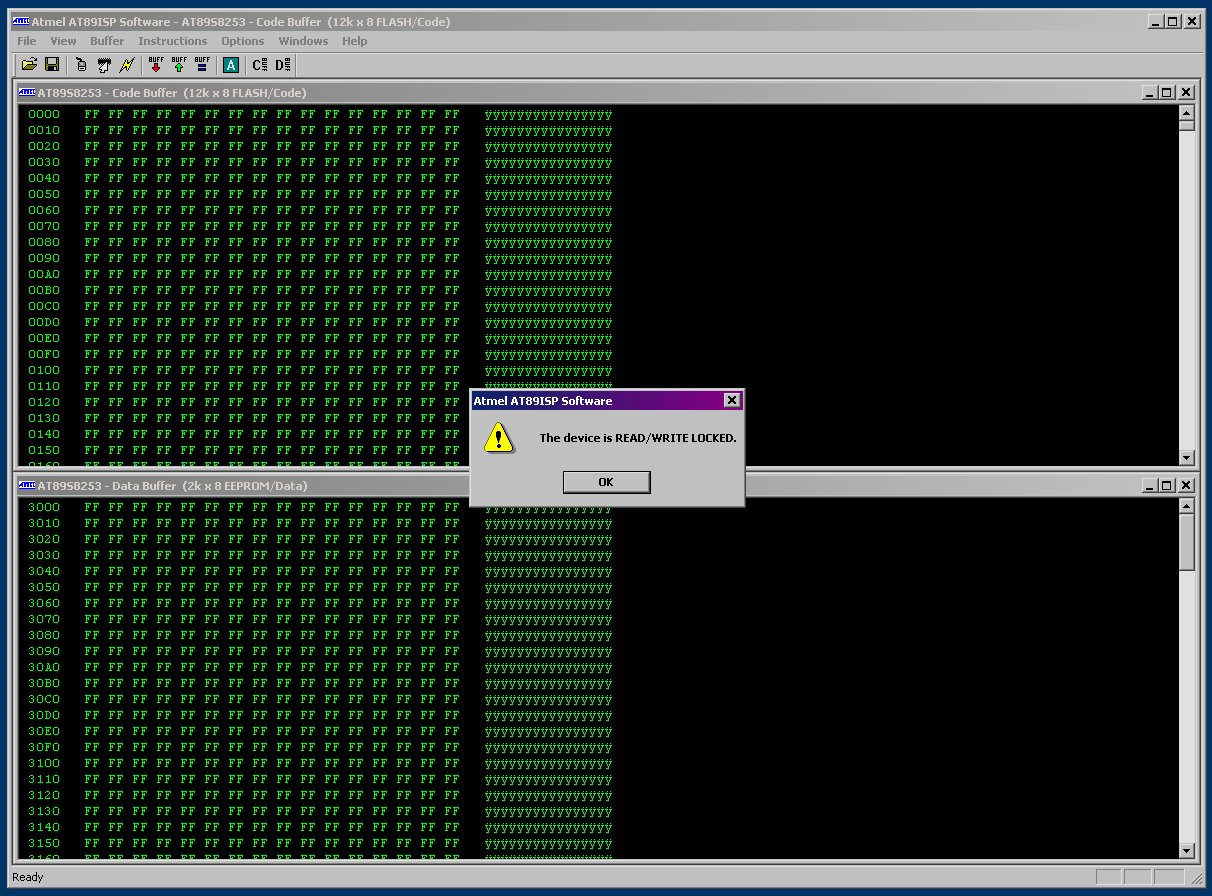Open the Options menu
This screenshot has height=896, width=1212.
pos(243,41)
